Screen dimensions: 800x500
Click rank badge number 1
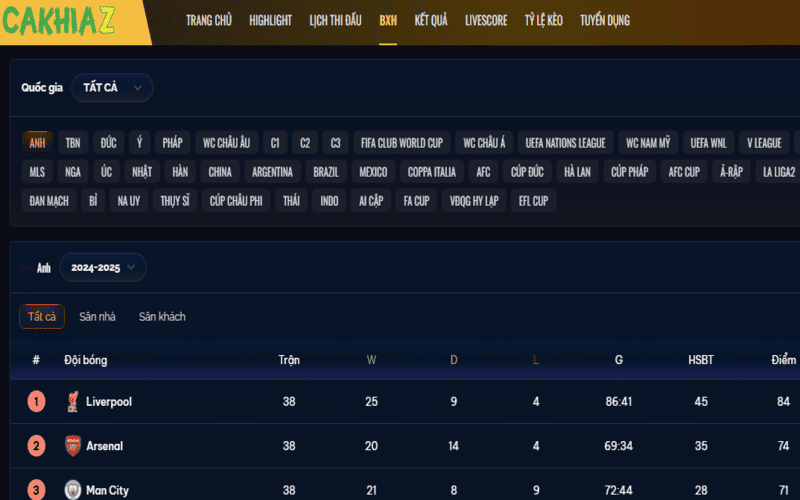(36, 402)
